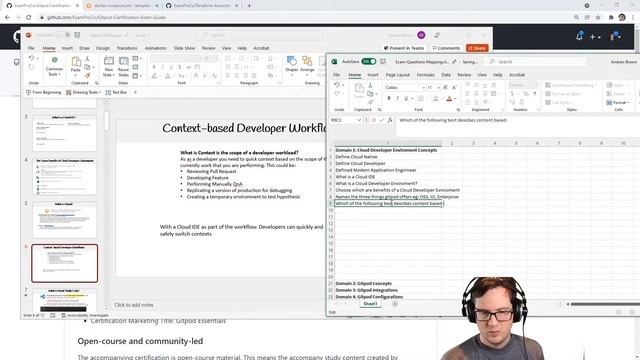Select the Sheet1 tab in Excel

370,304
